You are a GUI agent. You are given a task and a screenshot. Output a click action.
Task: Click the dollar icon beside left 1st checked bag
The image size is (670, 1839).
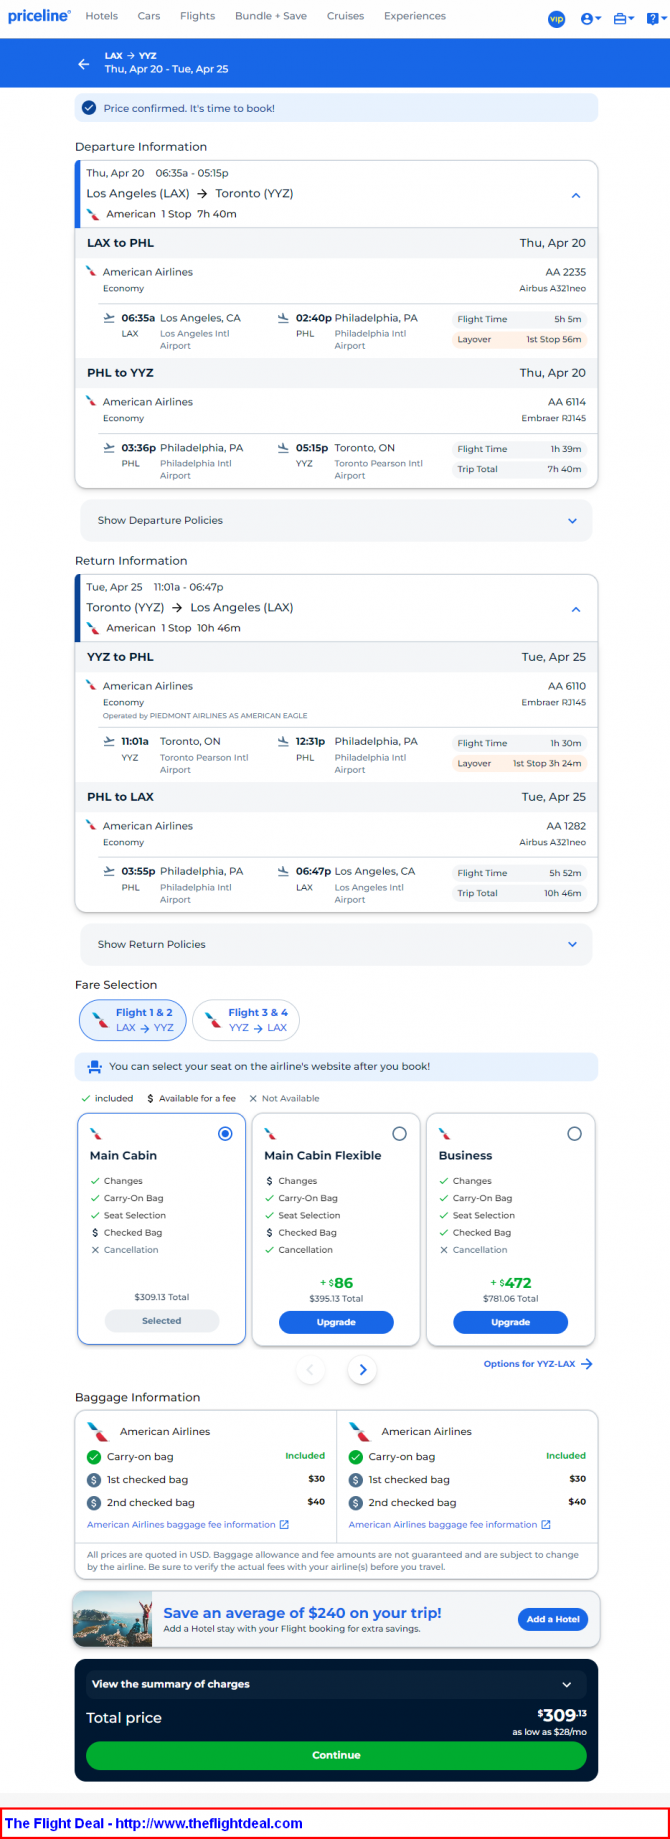[x=94, y=1479]
